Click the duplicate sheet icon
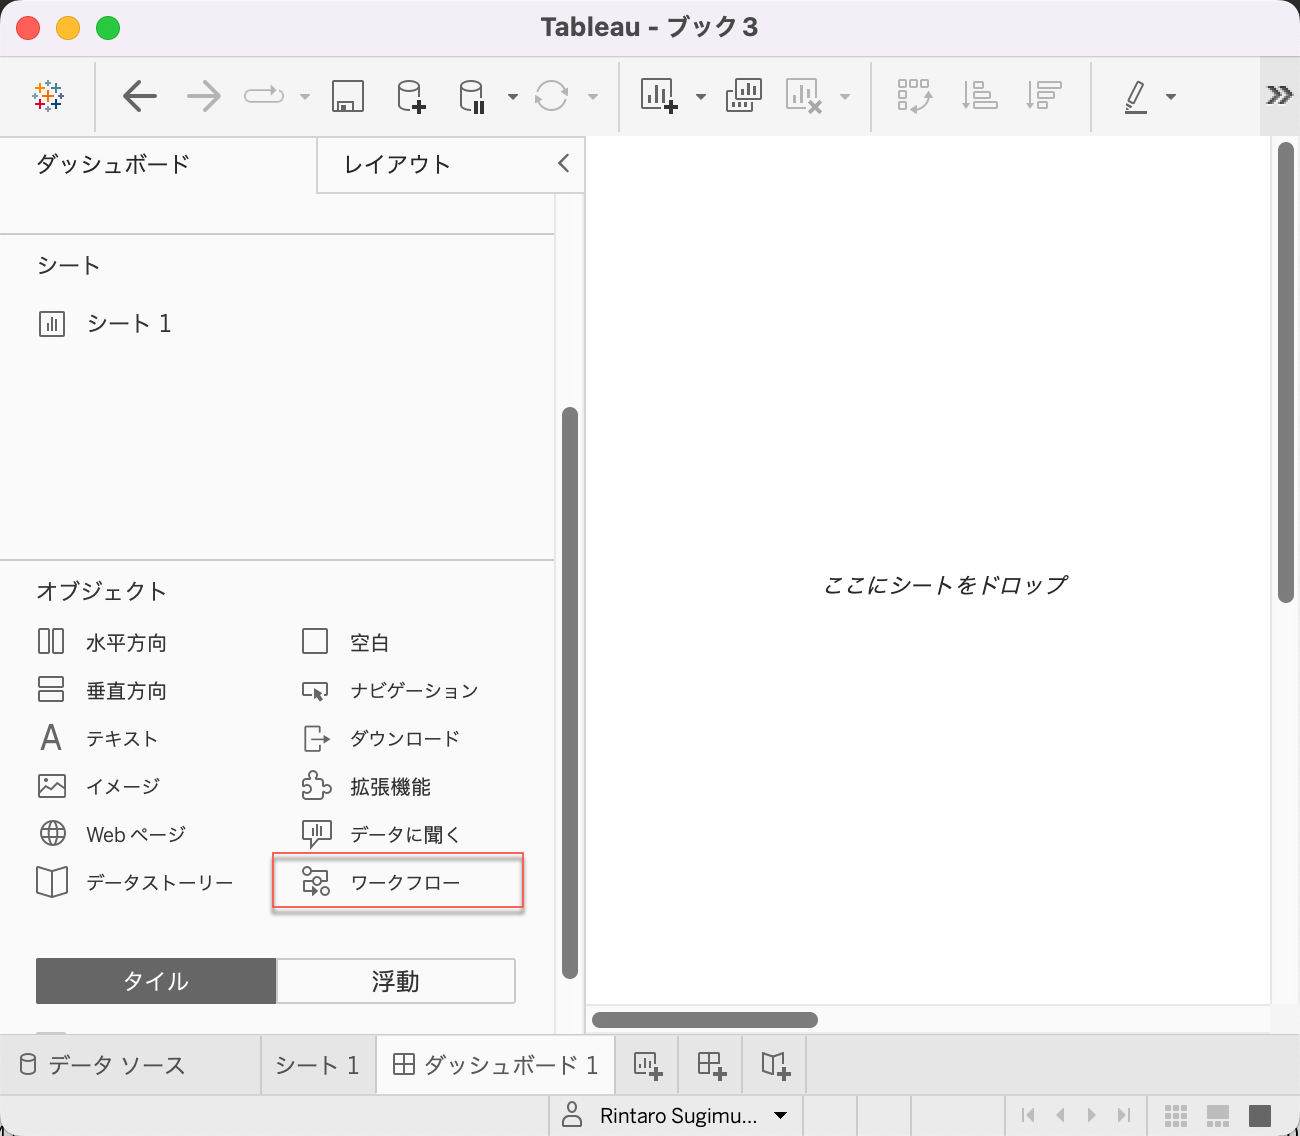1300x1136 pixels. (744, 96)
